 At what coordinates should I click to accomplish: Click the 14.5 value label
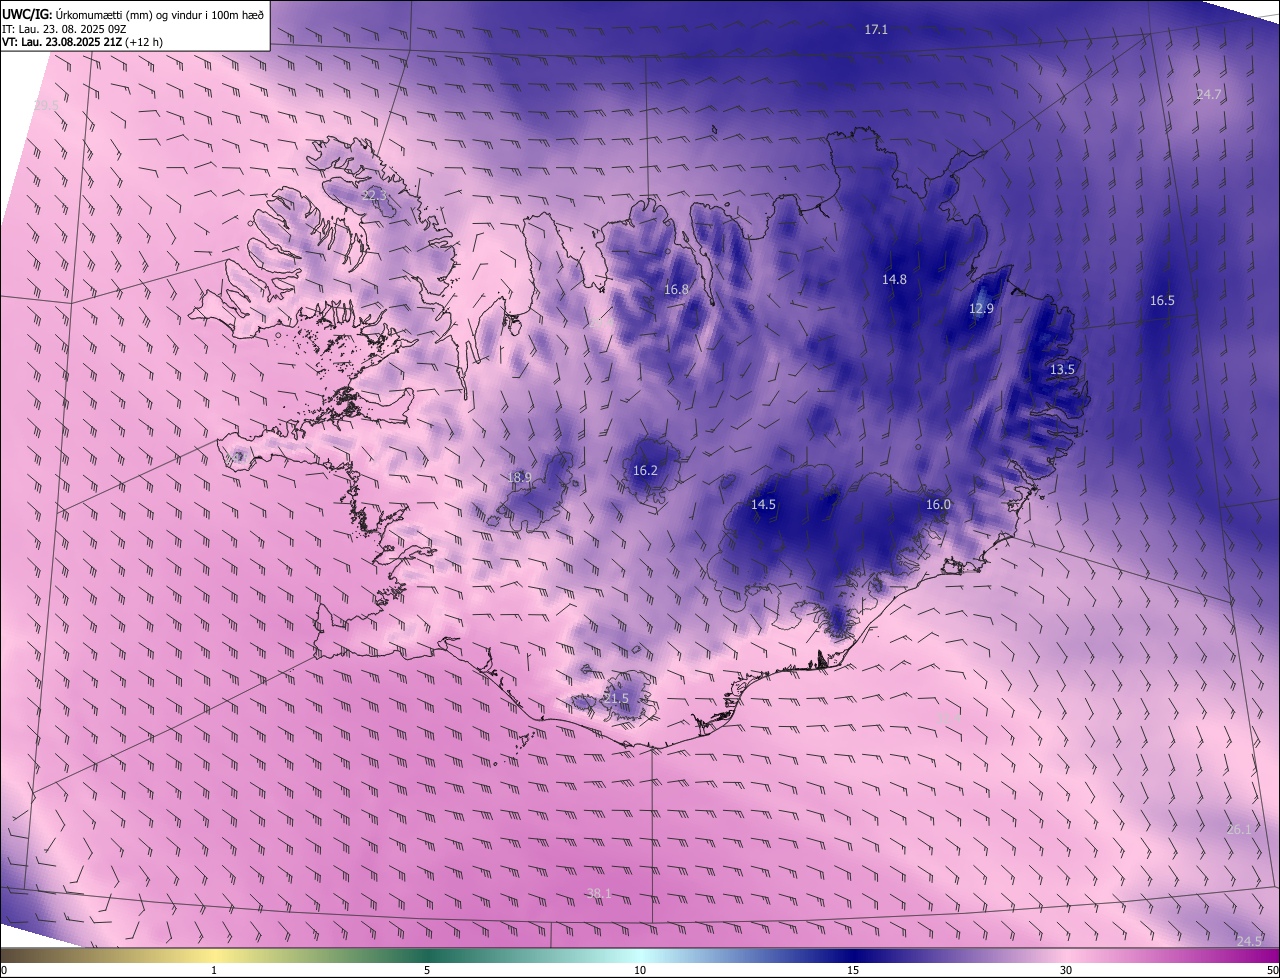pyautogui.click(x=763, y=505)
